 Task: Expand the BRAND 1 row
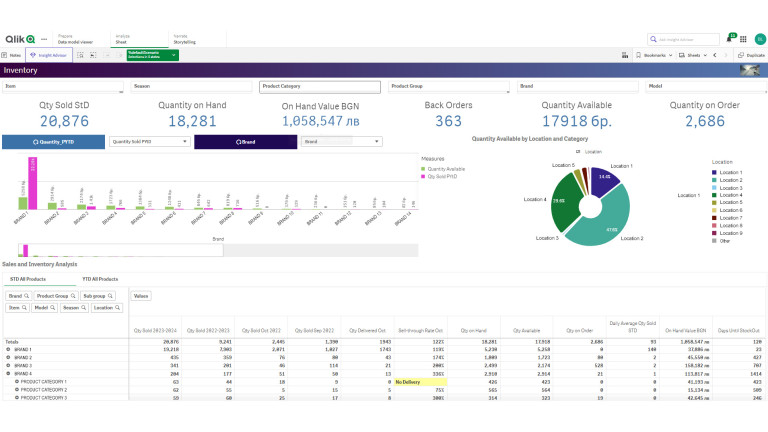(8, 349)
